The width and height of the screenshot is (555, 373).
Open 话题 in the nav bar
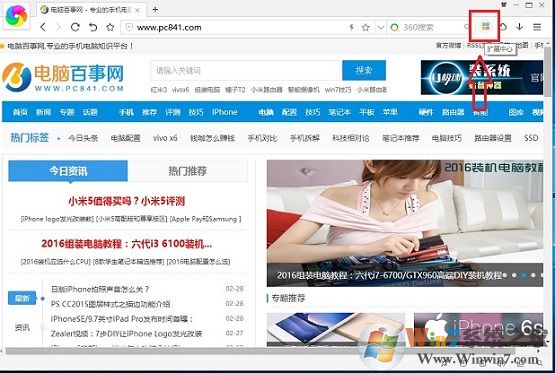pos(90,112)
